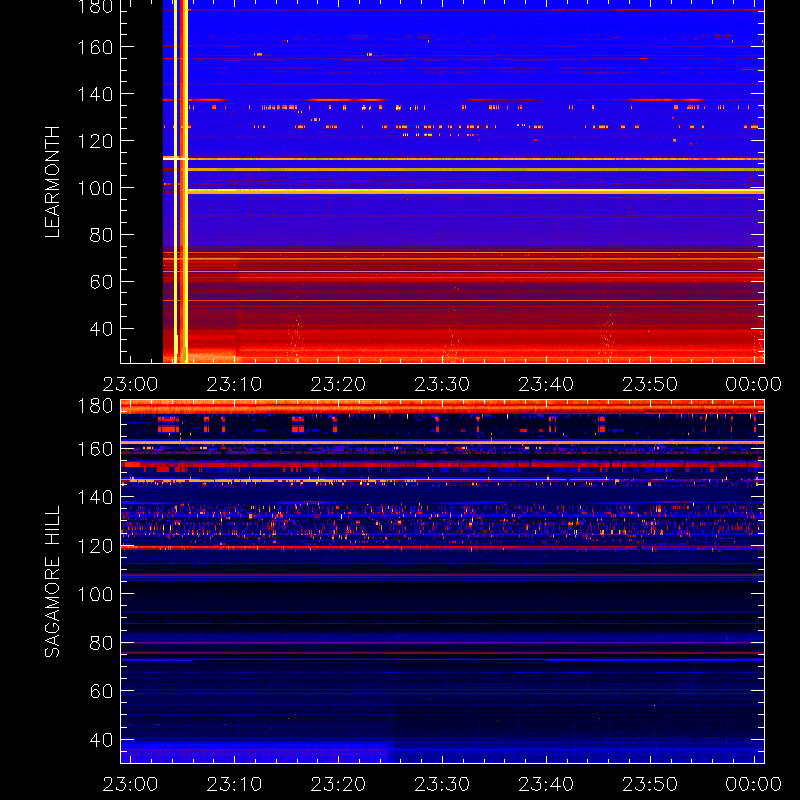
Task: Click the 23:20 time label under Sagamore Hill plot
Action: coord(338,784)
